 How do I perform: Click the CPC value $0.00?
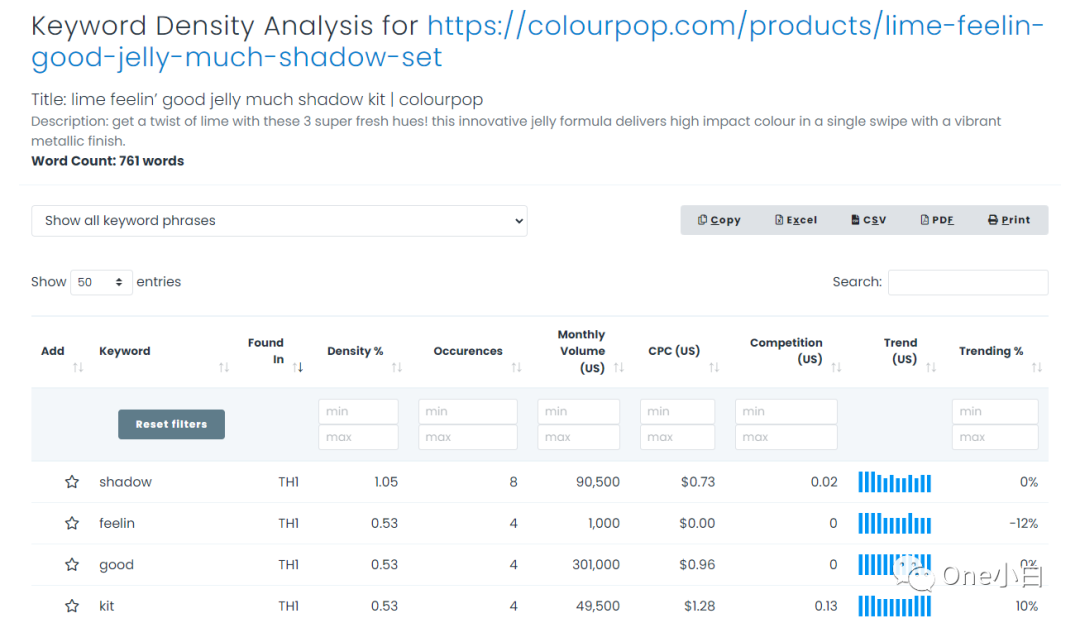[697, 523]
